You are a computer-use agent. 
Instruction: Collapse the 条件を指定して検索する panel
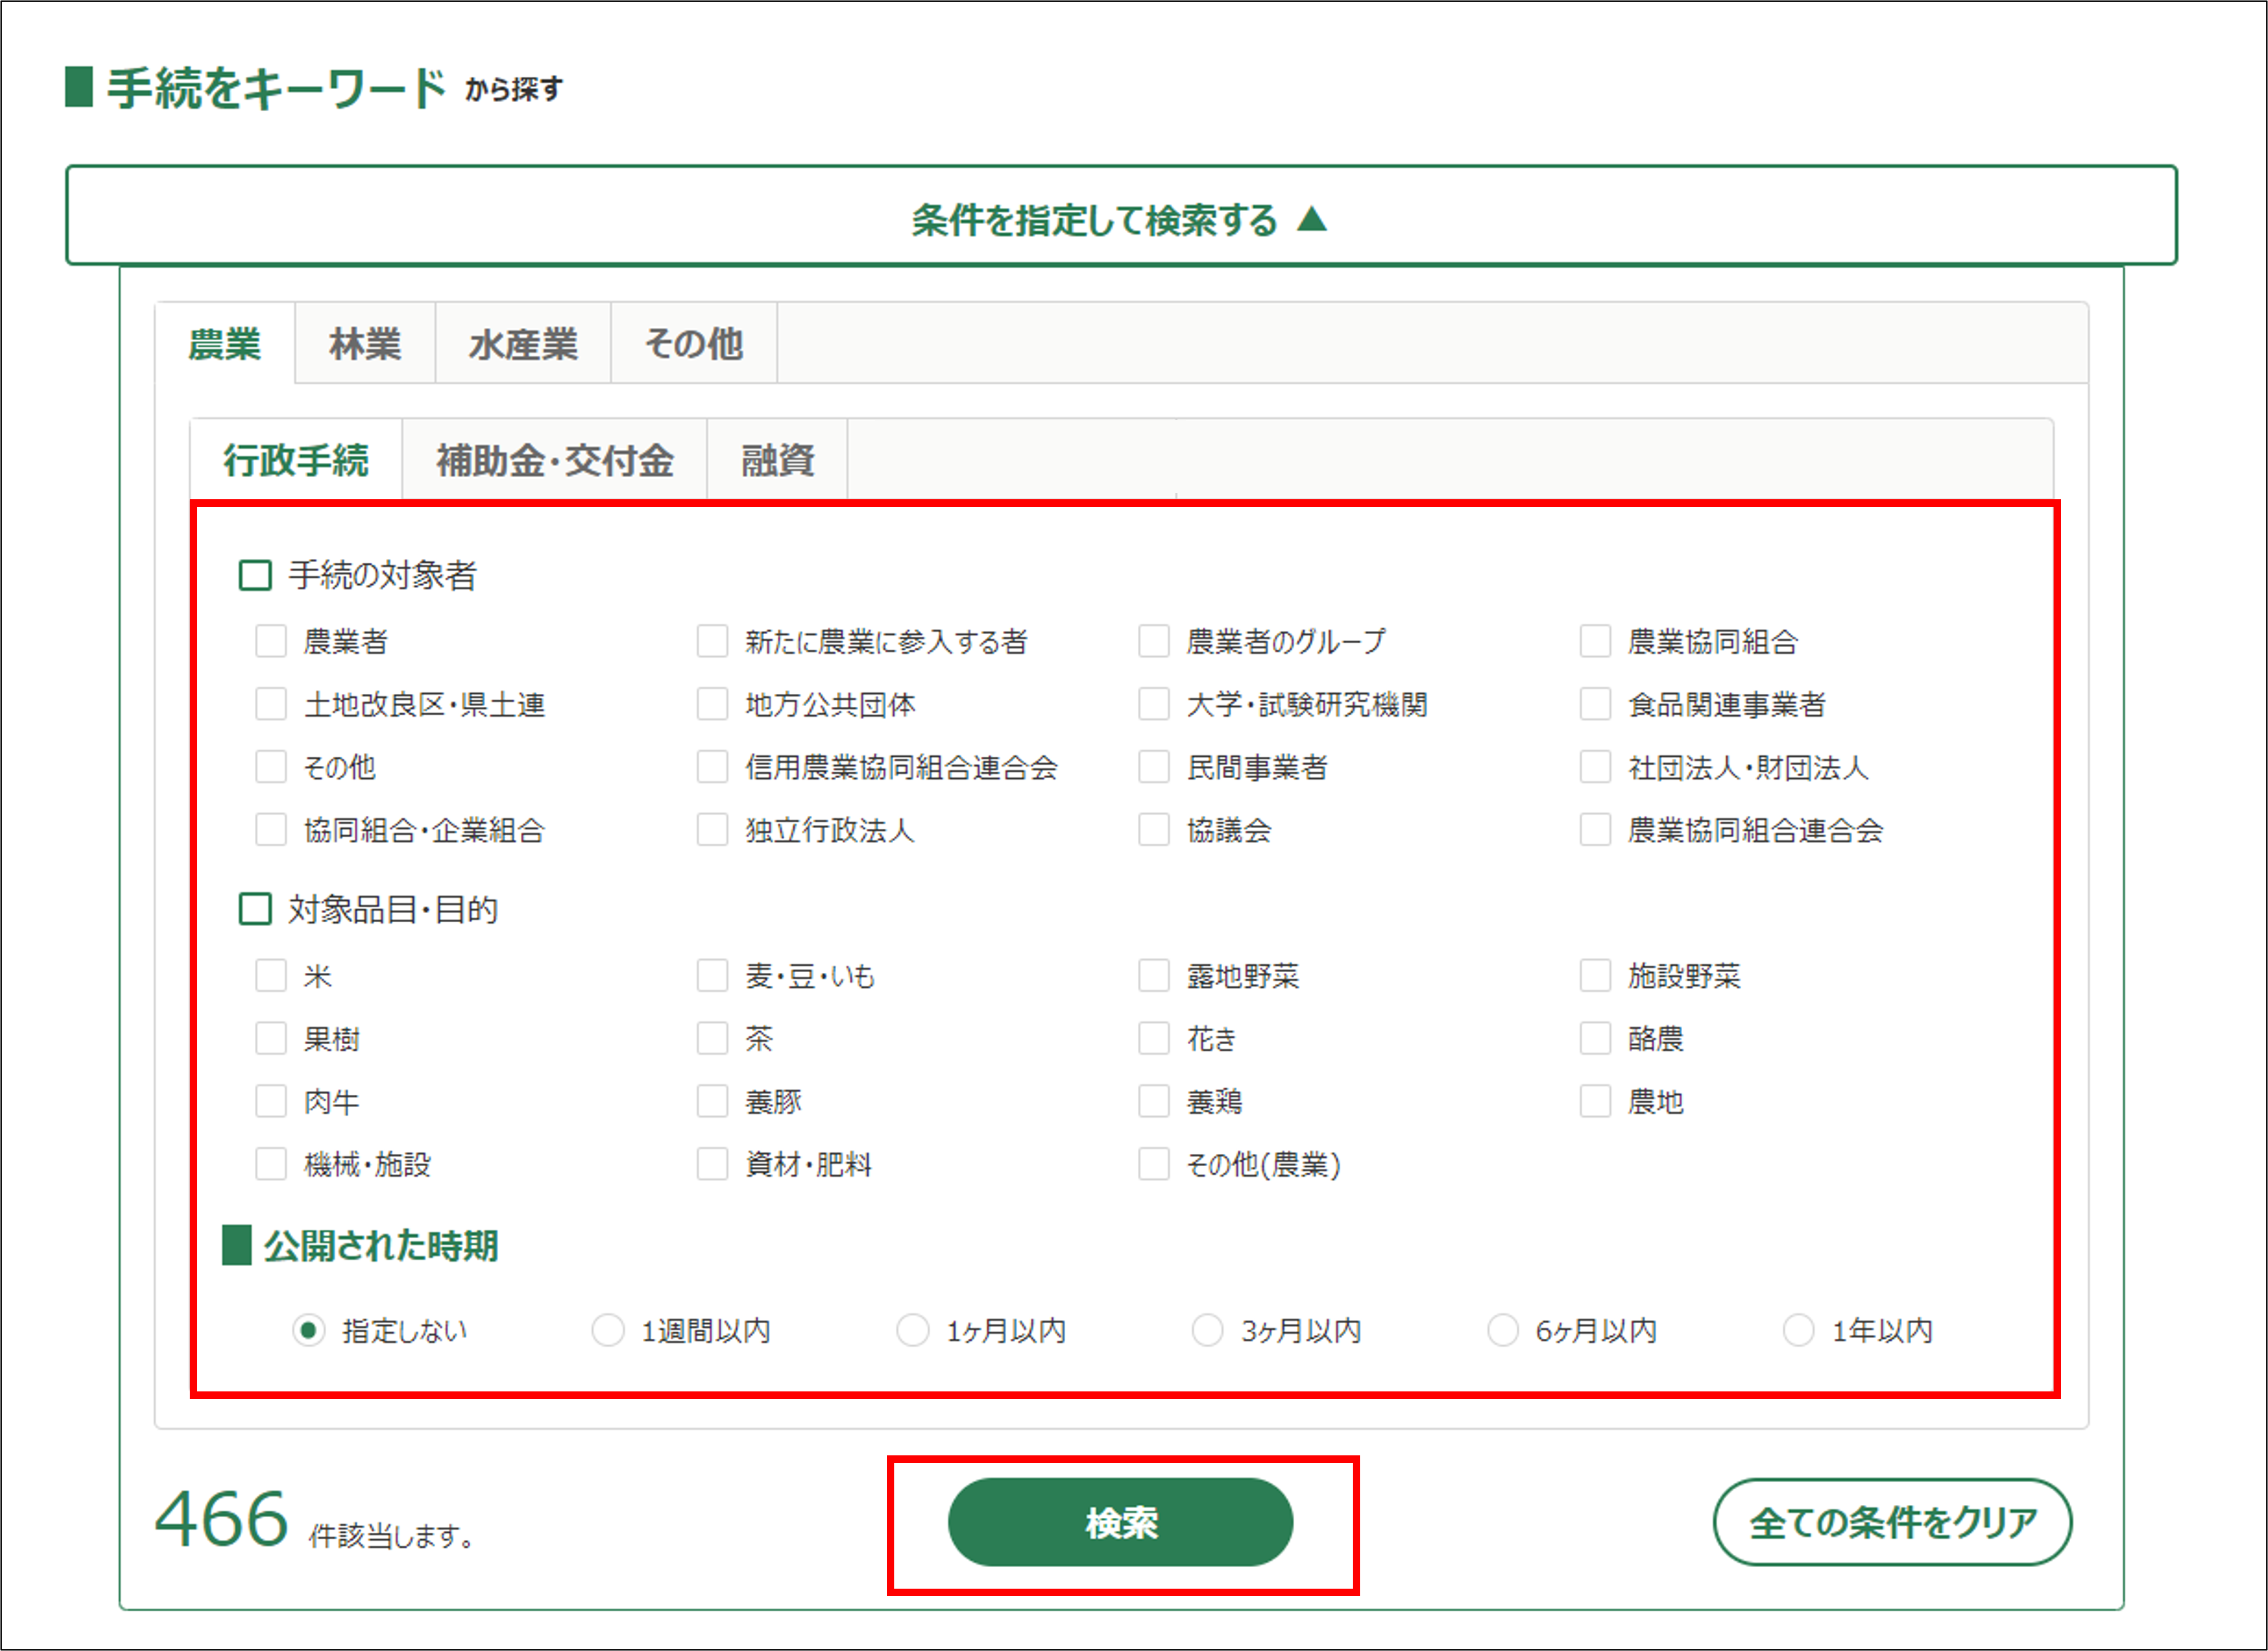[x=1120, y=218]
